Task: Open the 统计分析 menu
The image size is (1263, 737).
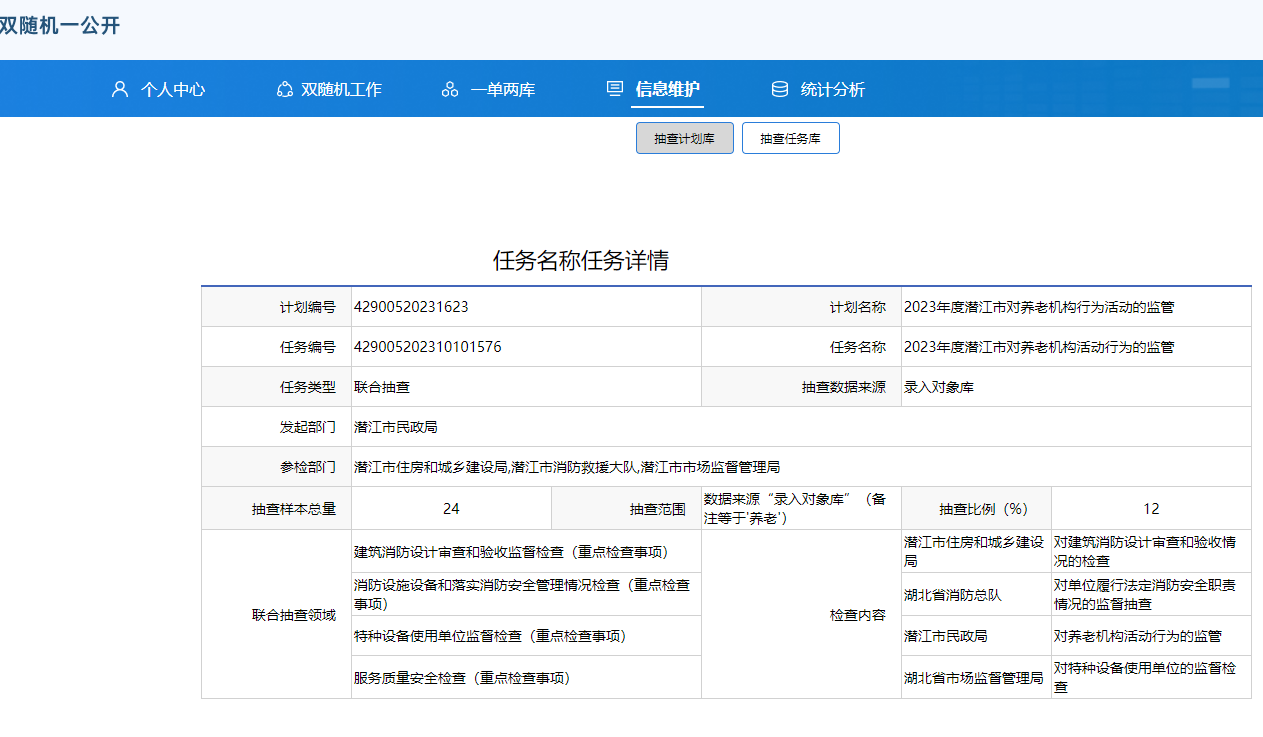Action: click(x=833, y=89)
